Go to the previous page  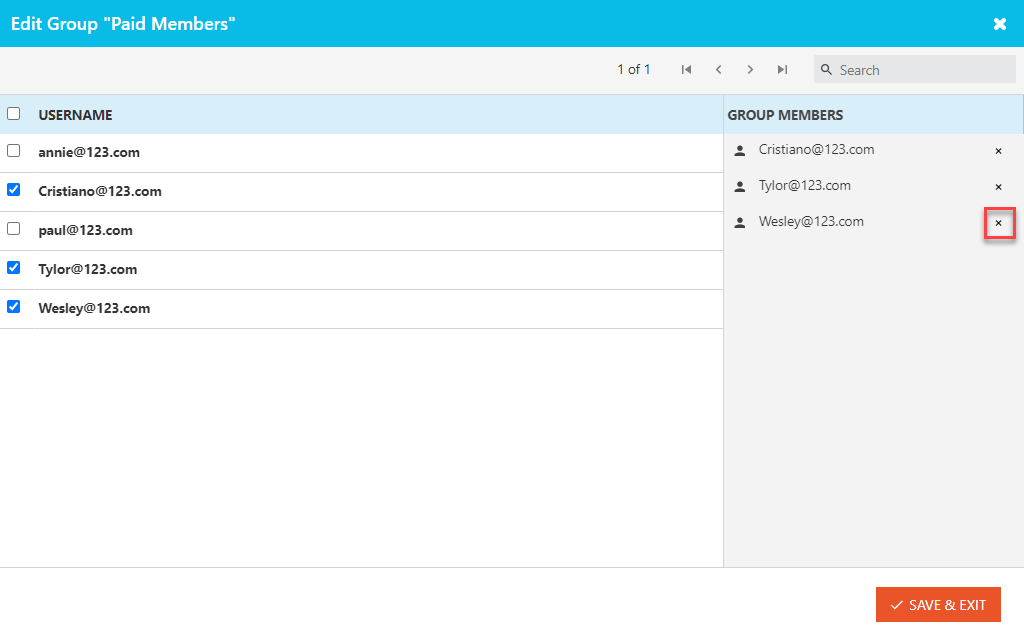tap(718, 70)
